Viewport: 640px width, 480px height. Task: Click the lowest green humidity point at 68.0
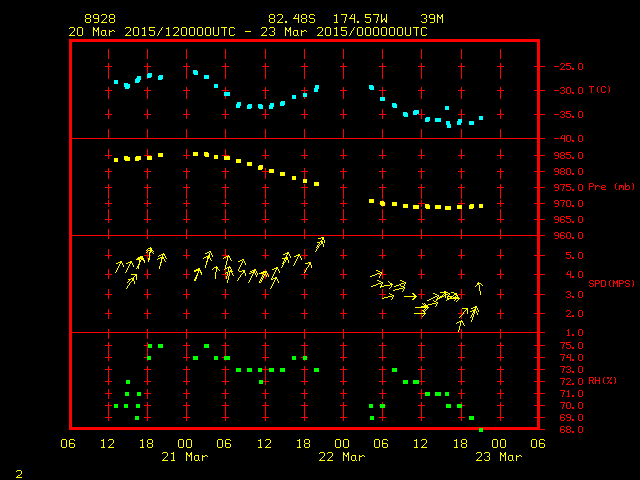pyautogui.click(x=481, y=430)
